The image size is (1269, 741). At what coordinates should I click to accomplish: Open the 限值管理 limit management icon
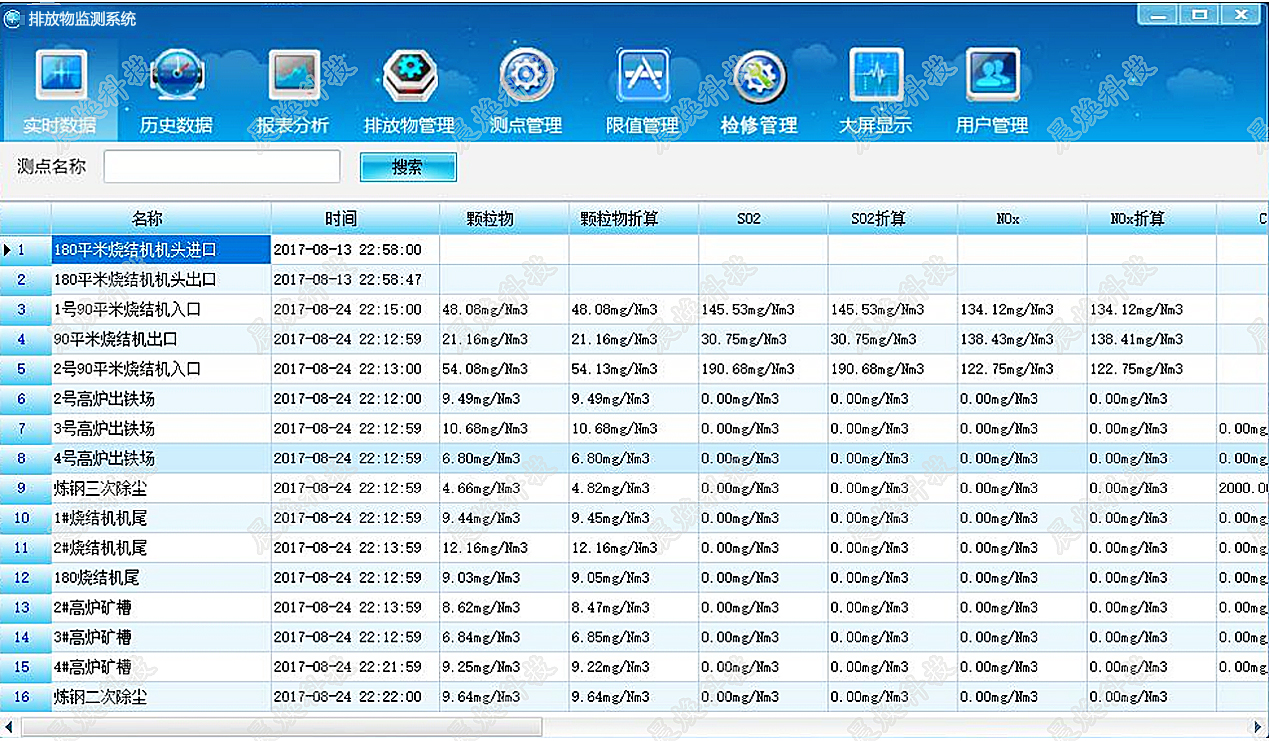643,78
